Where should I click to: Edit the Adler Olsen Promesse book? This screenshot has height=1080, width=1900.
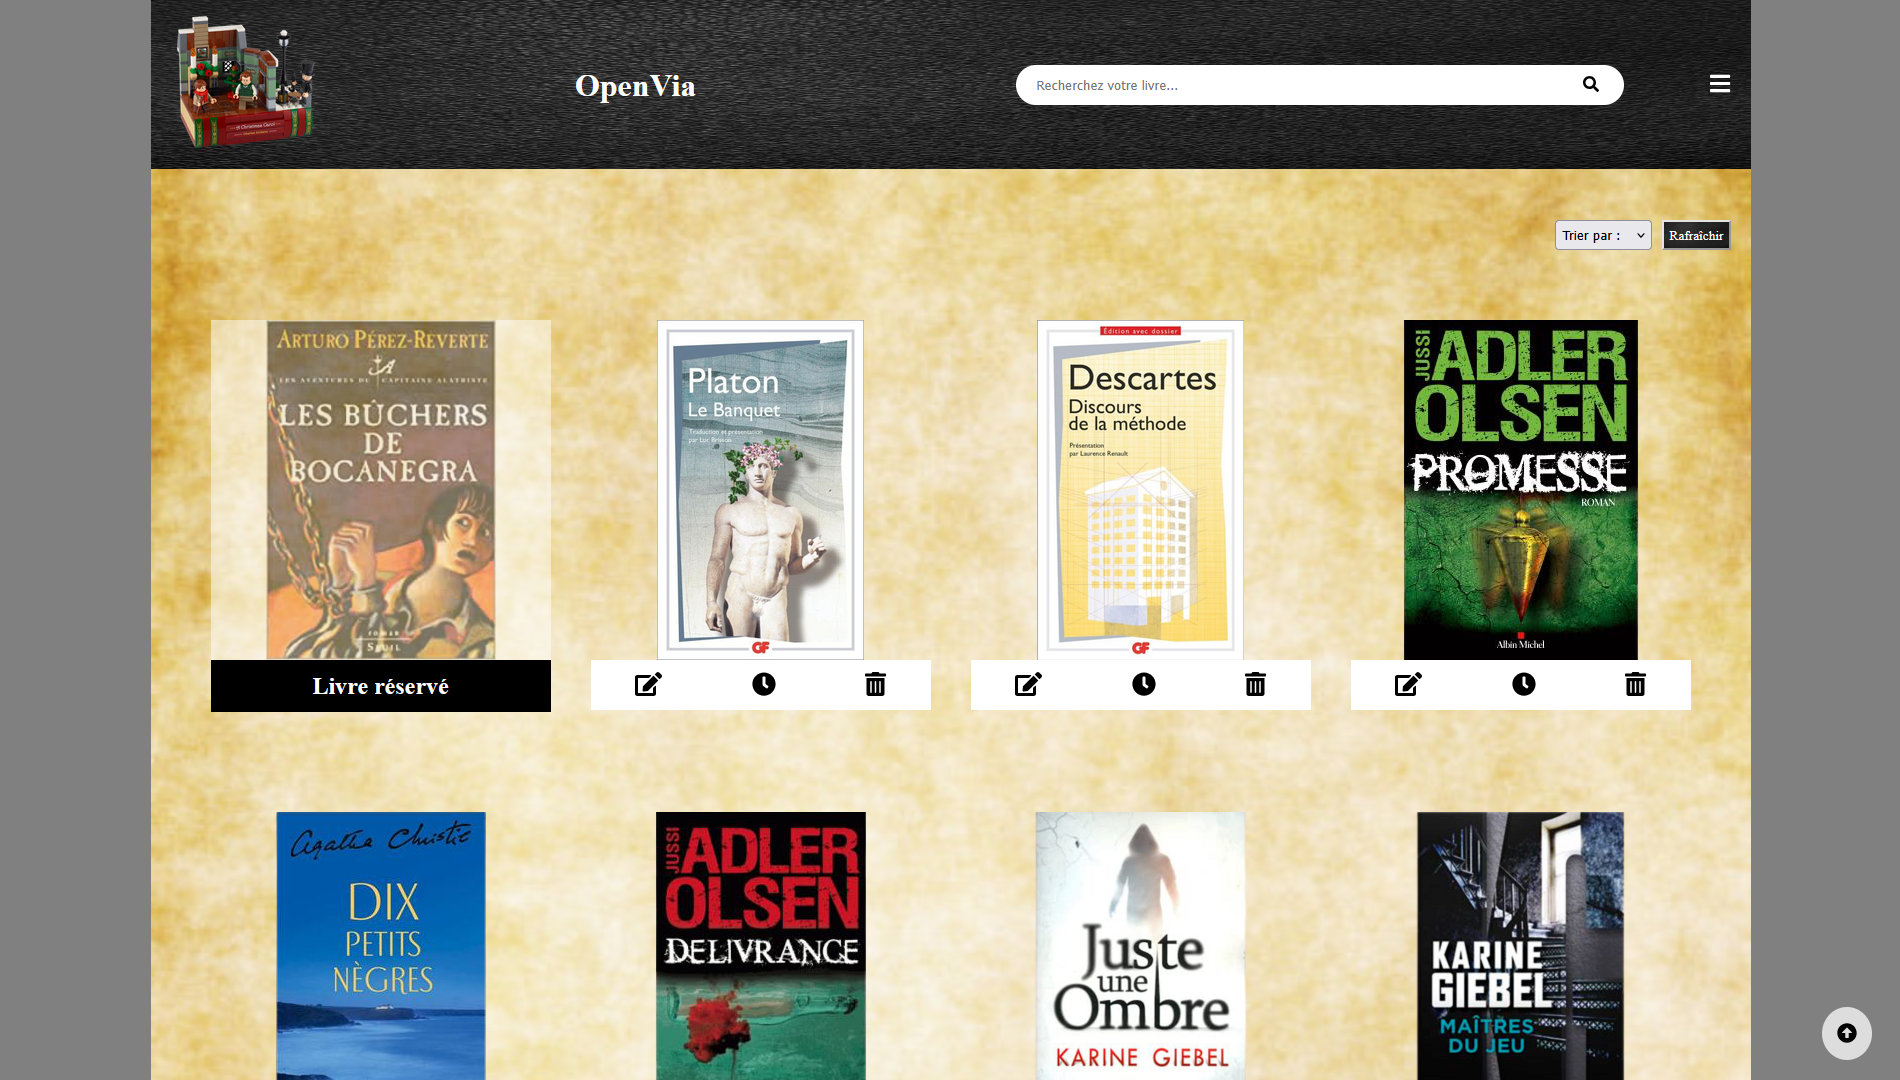pos(1408,685)
